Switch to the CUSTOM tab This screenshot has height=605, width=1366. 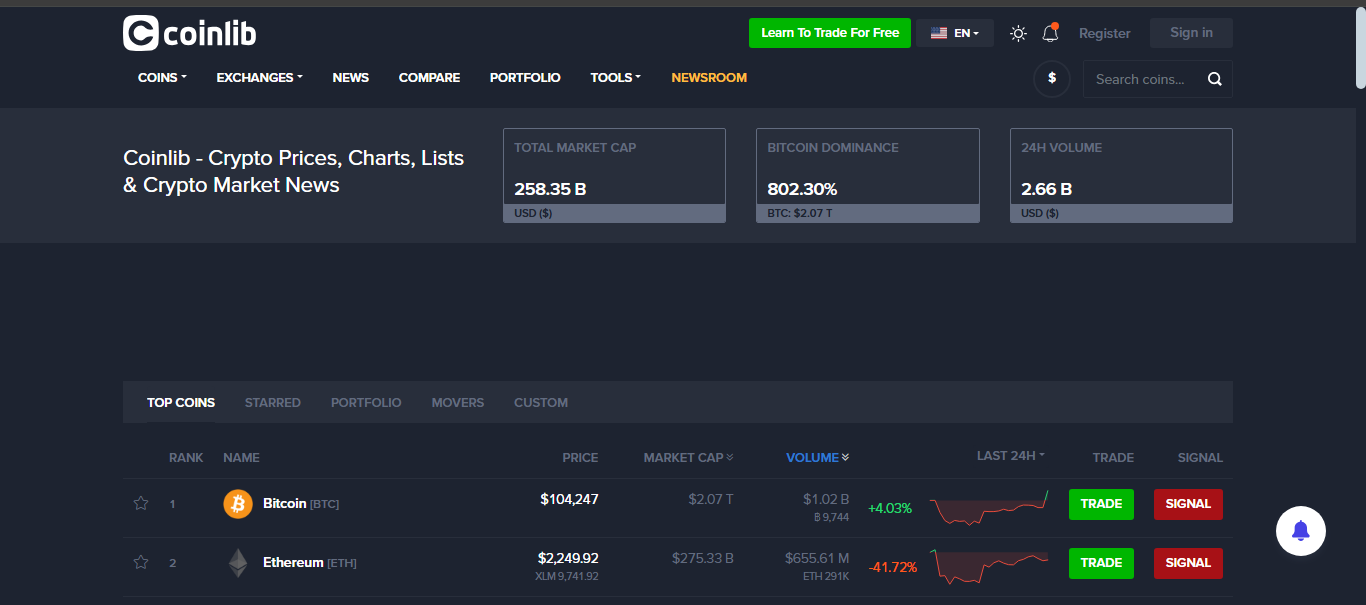541,402
